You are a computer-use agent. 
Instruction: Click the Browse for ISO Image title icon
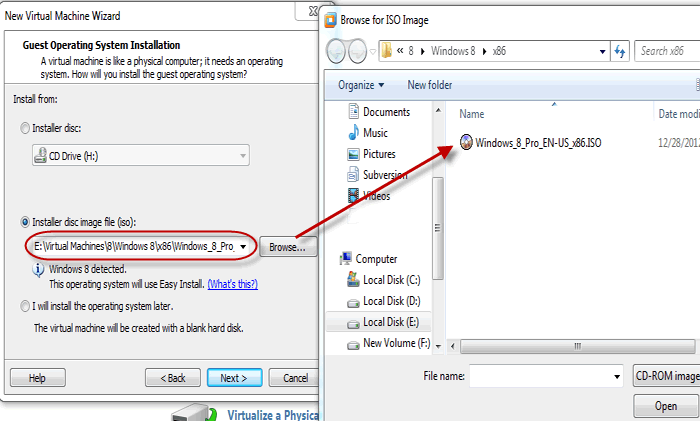click(330, 20)
